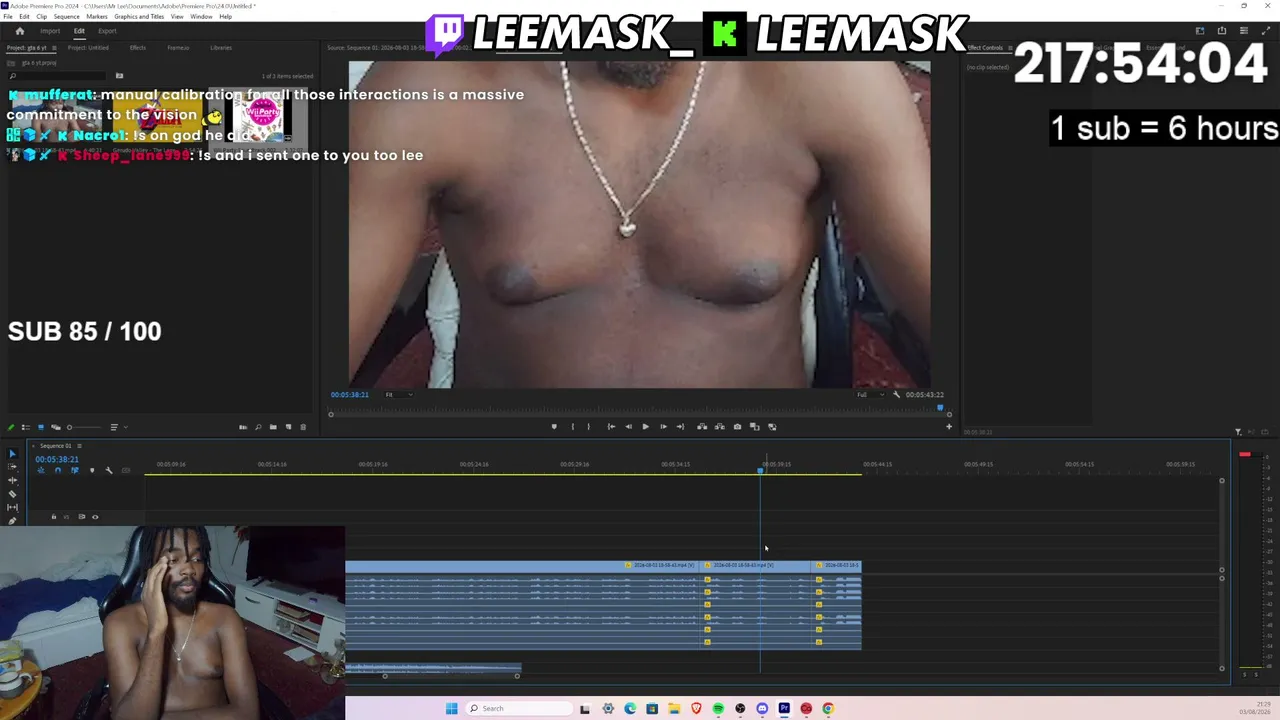Screen dimensions: 1280x720
Task: Select the Track Select Forward tool
Action: click(12, 467)
